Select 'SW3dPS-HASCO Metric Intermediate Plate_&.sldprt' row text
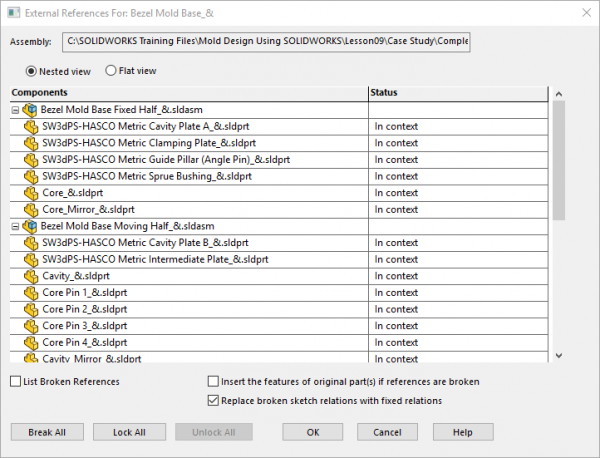 155,259
